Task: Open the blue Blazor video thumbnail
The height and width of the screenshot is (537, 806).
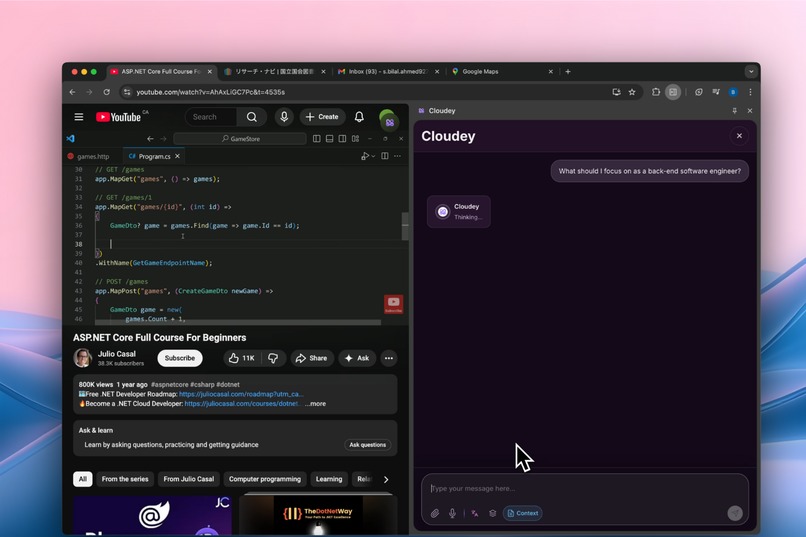Action: [x=152, y=515]
